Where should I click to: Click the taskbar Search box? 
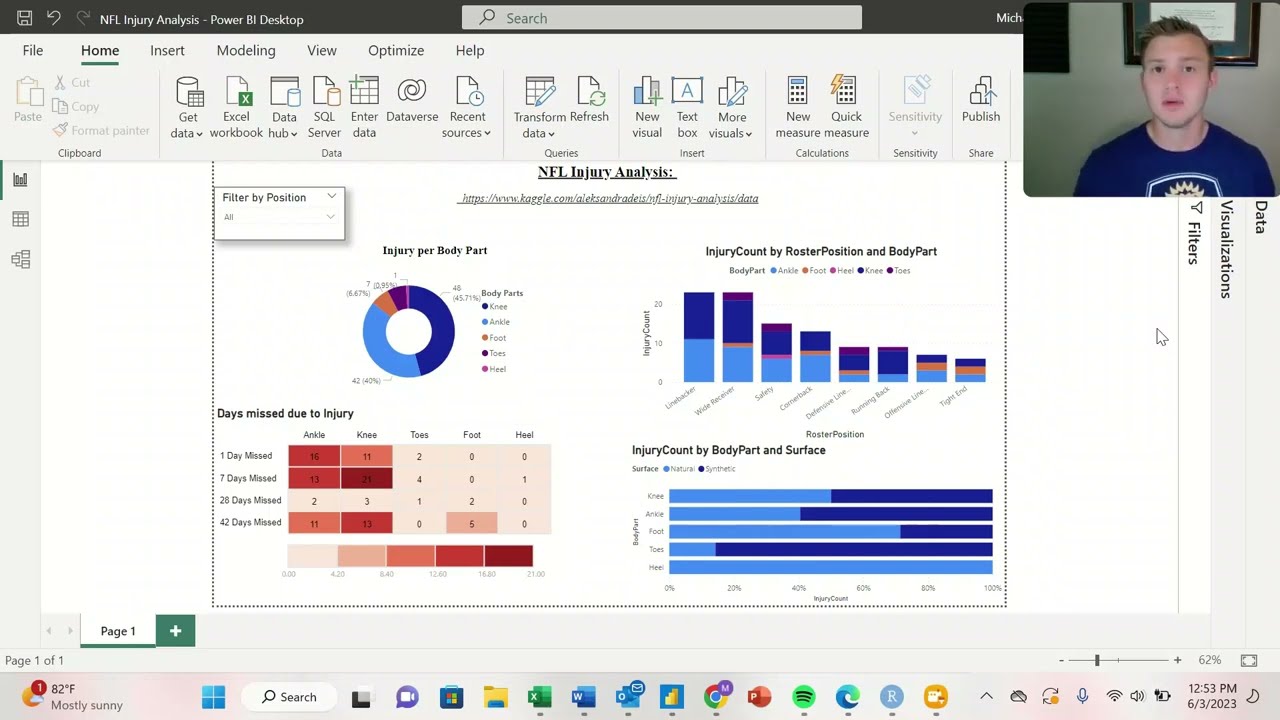pos(289,697)
